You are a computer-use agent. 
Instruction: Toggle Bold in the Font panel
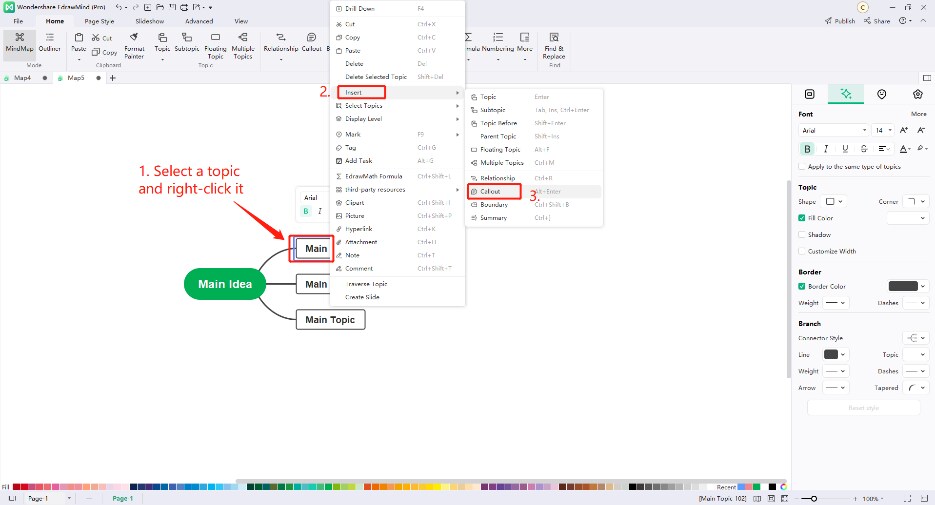pos(807,148)
